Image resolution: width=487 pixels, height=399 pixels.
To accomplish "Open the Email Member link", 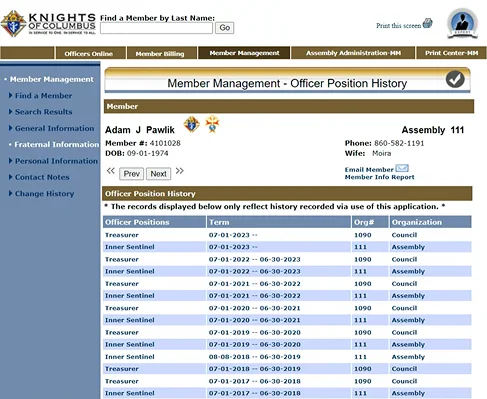I will (x=369, y=170).
